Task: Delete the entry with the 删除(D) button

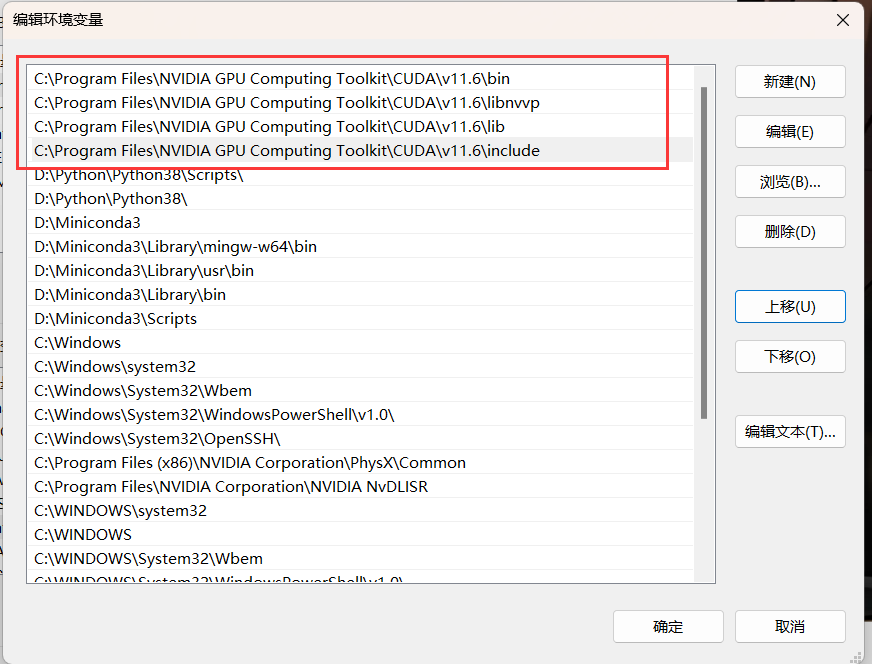Action: [790, 232]
